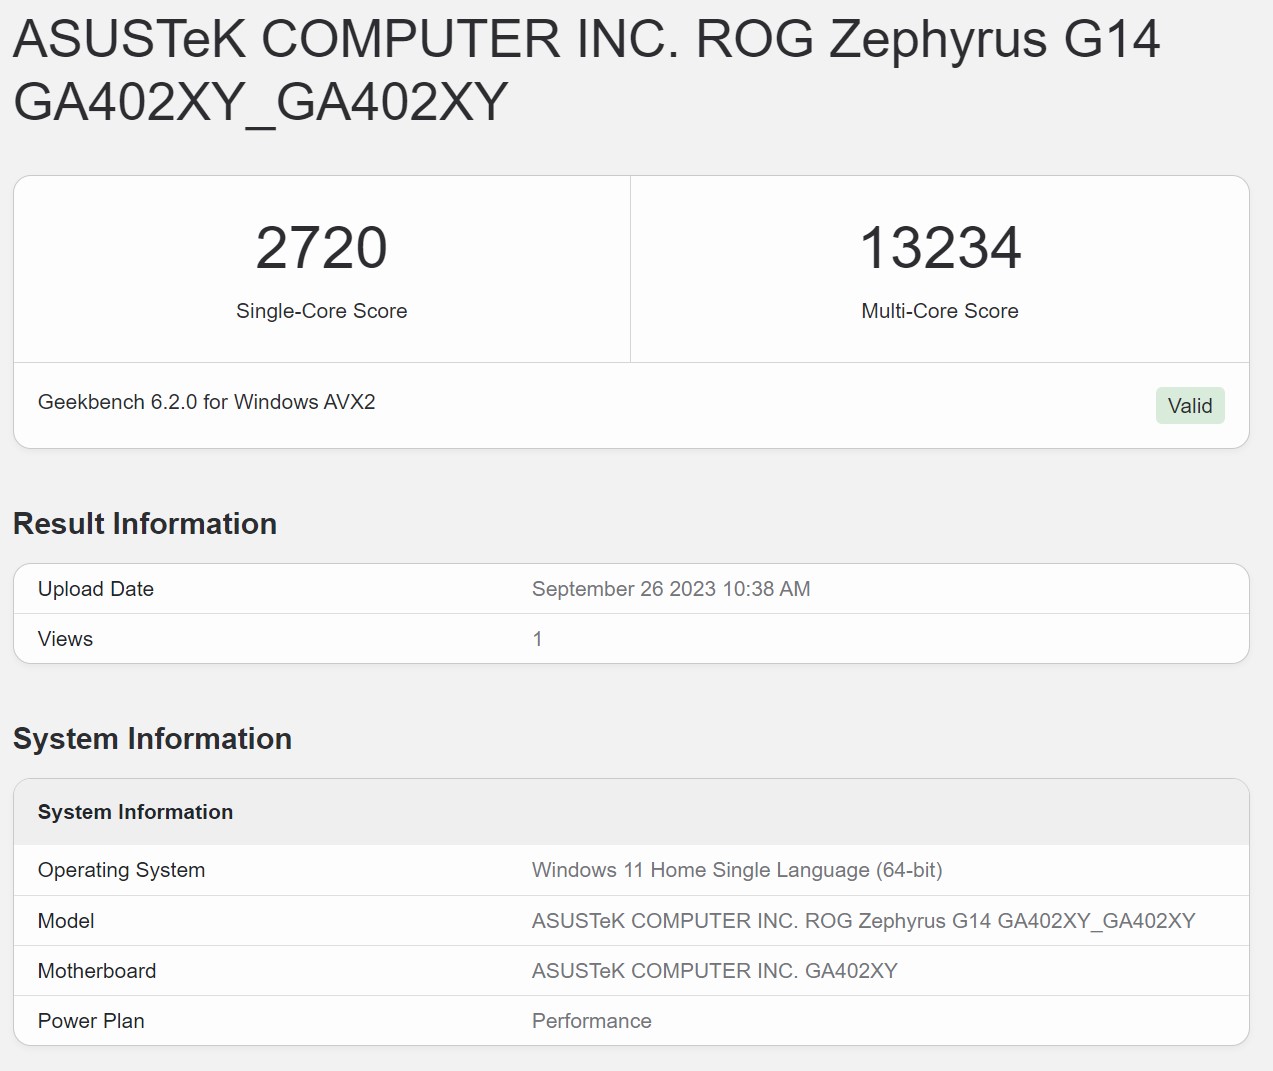
Task: Click the 2720 single-core score number
Action: tap(321, 248)
